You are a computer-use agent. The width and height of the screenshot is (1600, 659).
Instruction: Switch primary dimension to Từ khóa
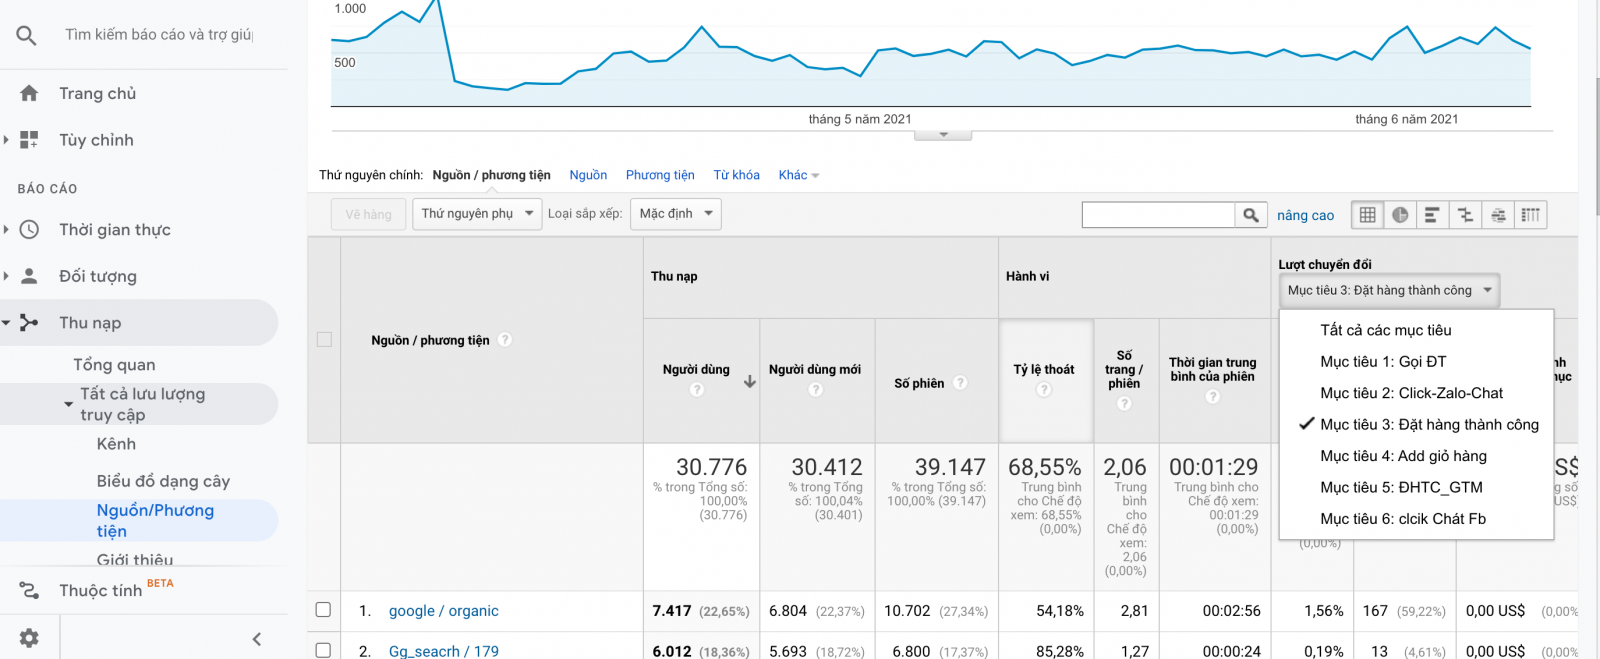tap(736, 175)
